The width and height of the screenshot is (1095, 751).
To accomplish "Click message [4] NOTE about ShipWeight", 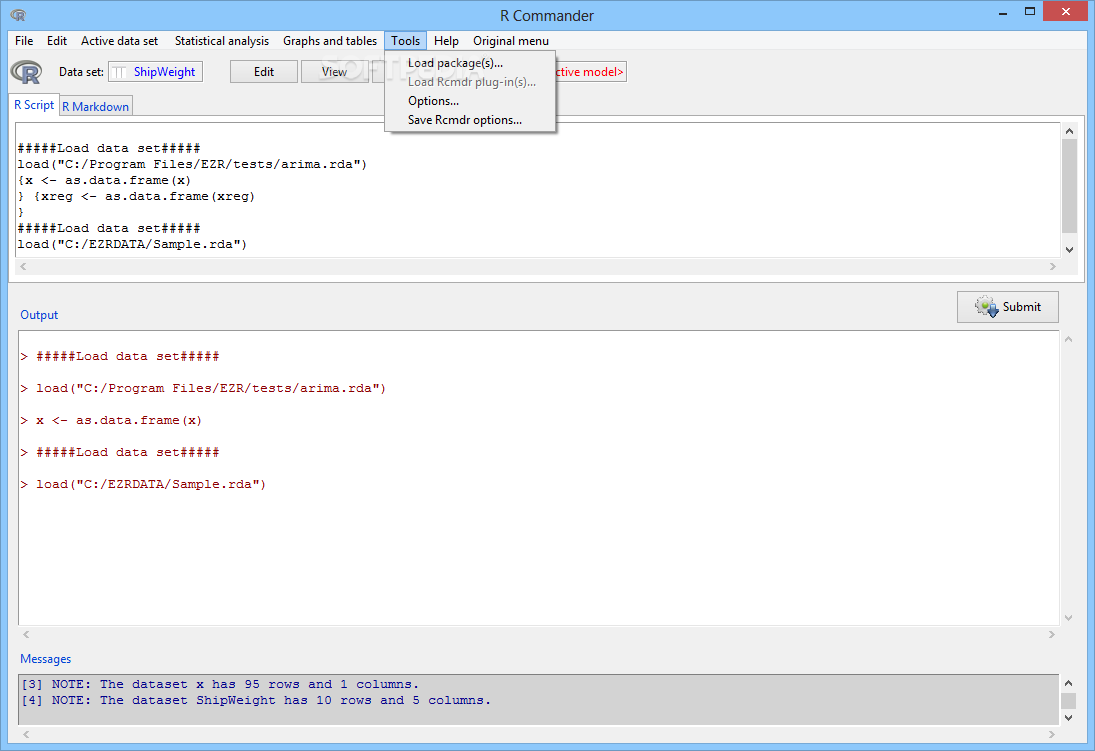I will click(x=256, y=701).
